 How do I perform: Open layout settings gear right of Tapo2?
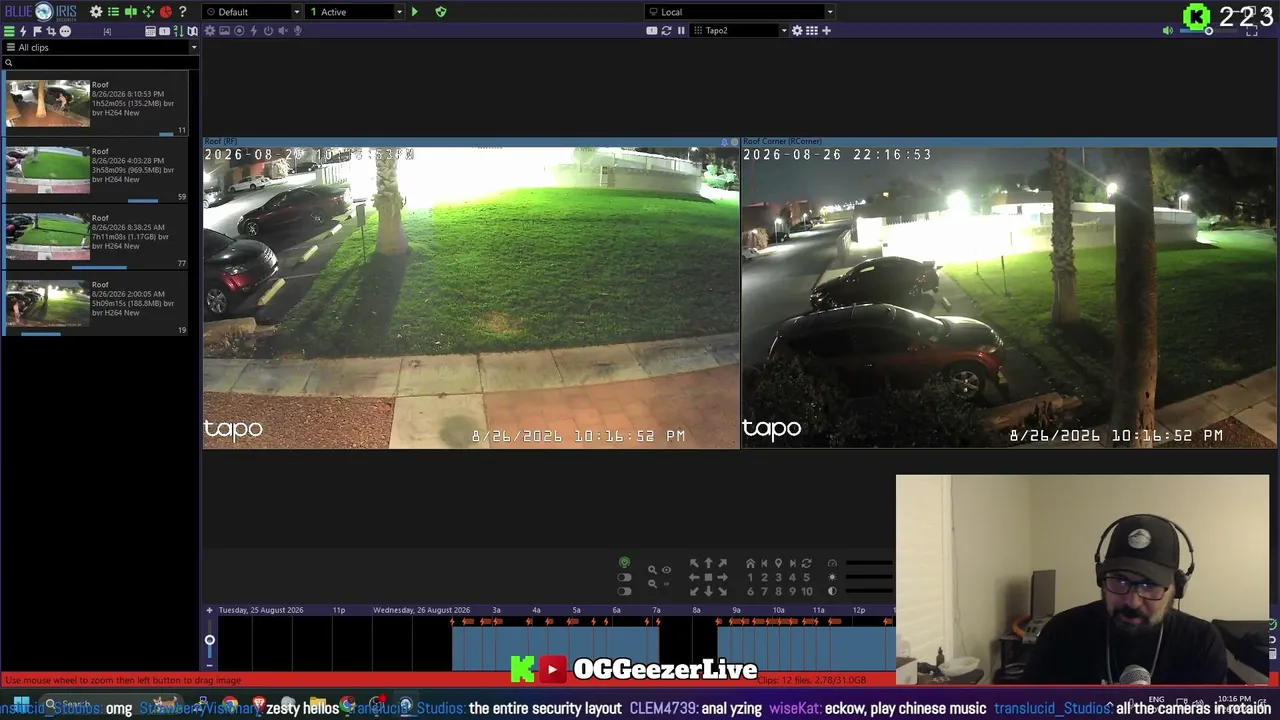click(797, 31)
